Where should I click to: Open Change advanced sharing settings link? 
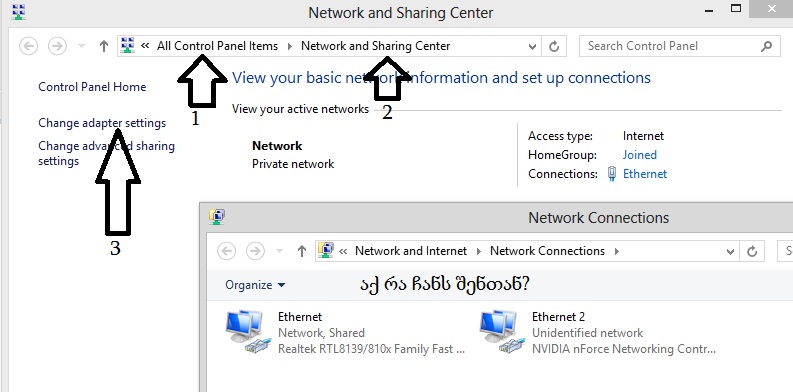pyautogui.click(x=106, y=153)
